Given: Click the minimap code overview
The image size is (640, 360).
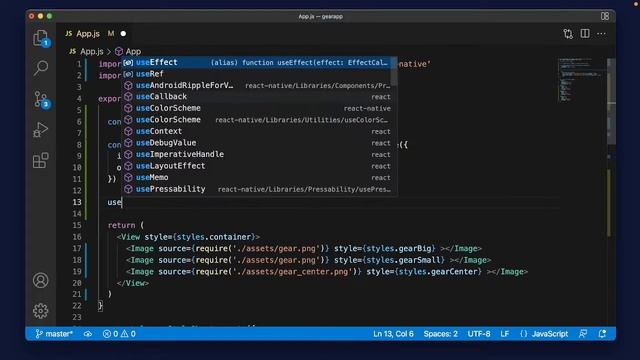Looking at the screenshot, I should click(581, 80).
